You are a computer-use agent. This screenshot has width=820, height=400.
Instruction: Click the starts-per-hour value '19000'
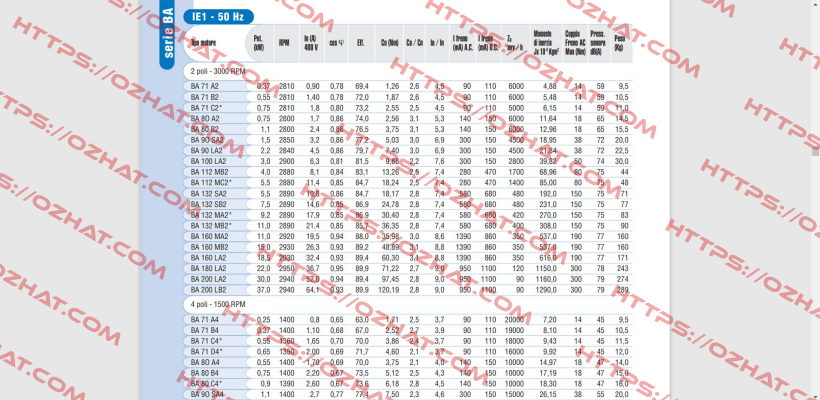coord(515,330)
